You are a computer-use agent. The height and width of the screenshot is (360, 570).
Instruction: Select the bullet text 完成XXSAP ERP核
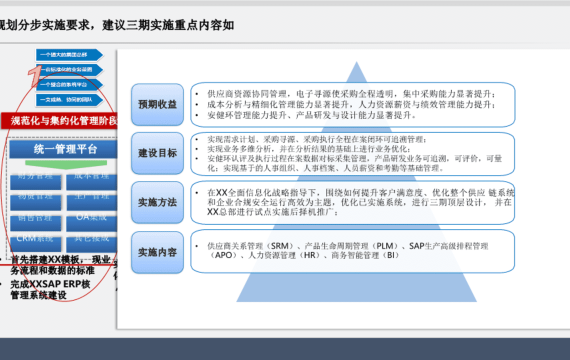pyautogui.click(x=50, y=284)
